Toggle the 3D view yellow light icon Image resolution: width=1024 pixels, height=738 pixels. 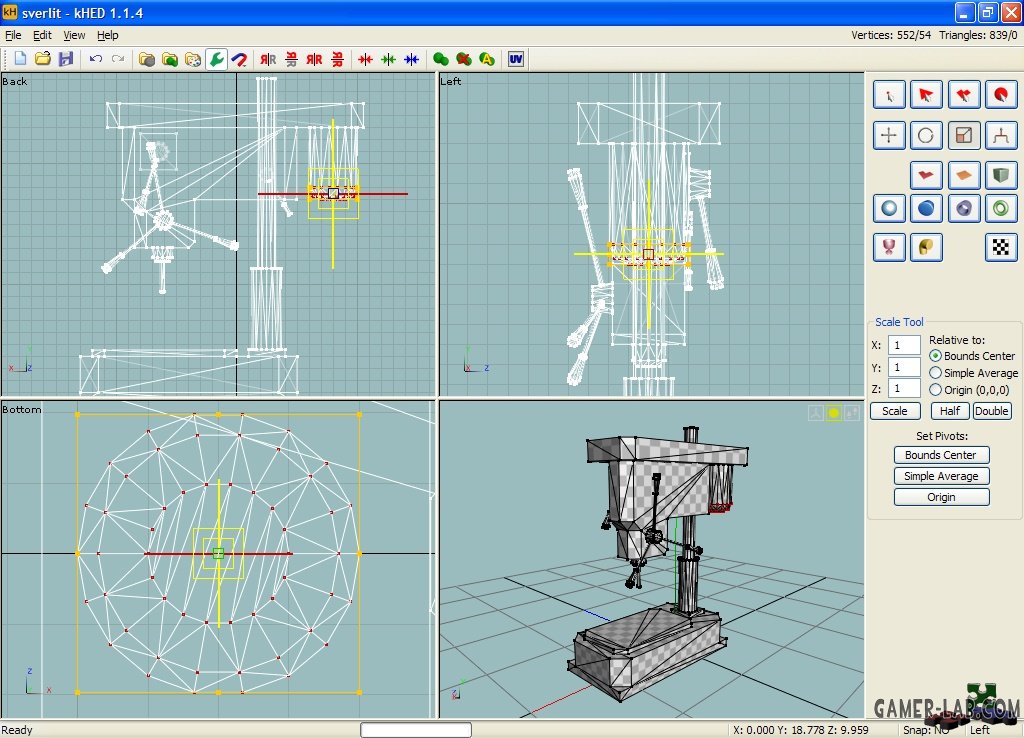834,413
